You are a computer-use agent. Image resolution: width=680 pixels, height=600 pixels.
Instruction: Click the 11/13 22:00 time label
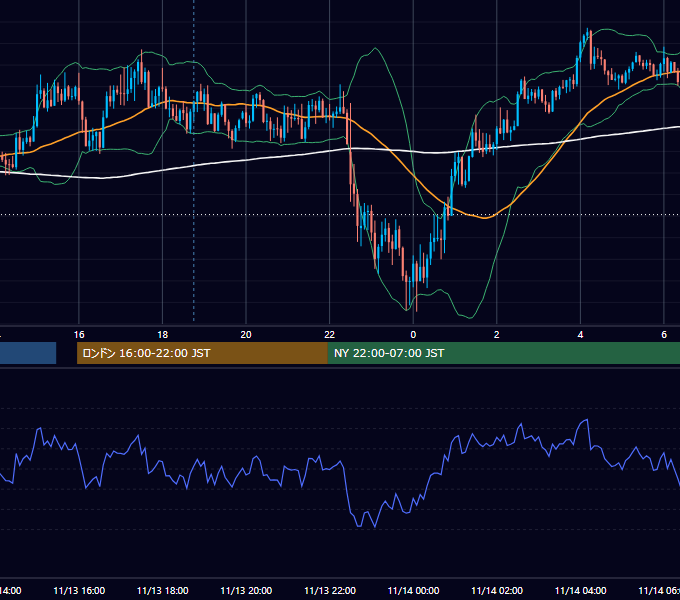point(330,591)
